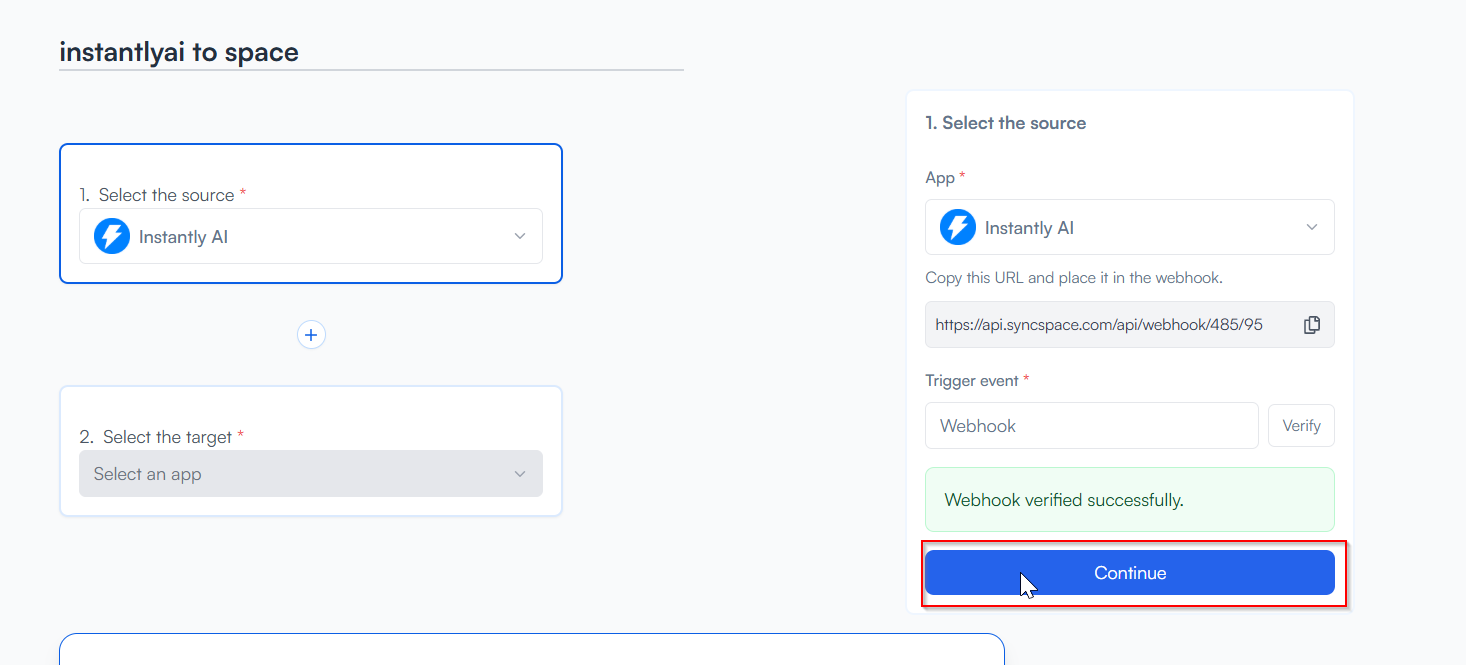Expand the source card dropdown chevron

tap(520, 237)
